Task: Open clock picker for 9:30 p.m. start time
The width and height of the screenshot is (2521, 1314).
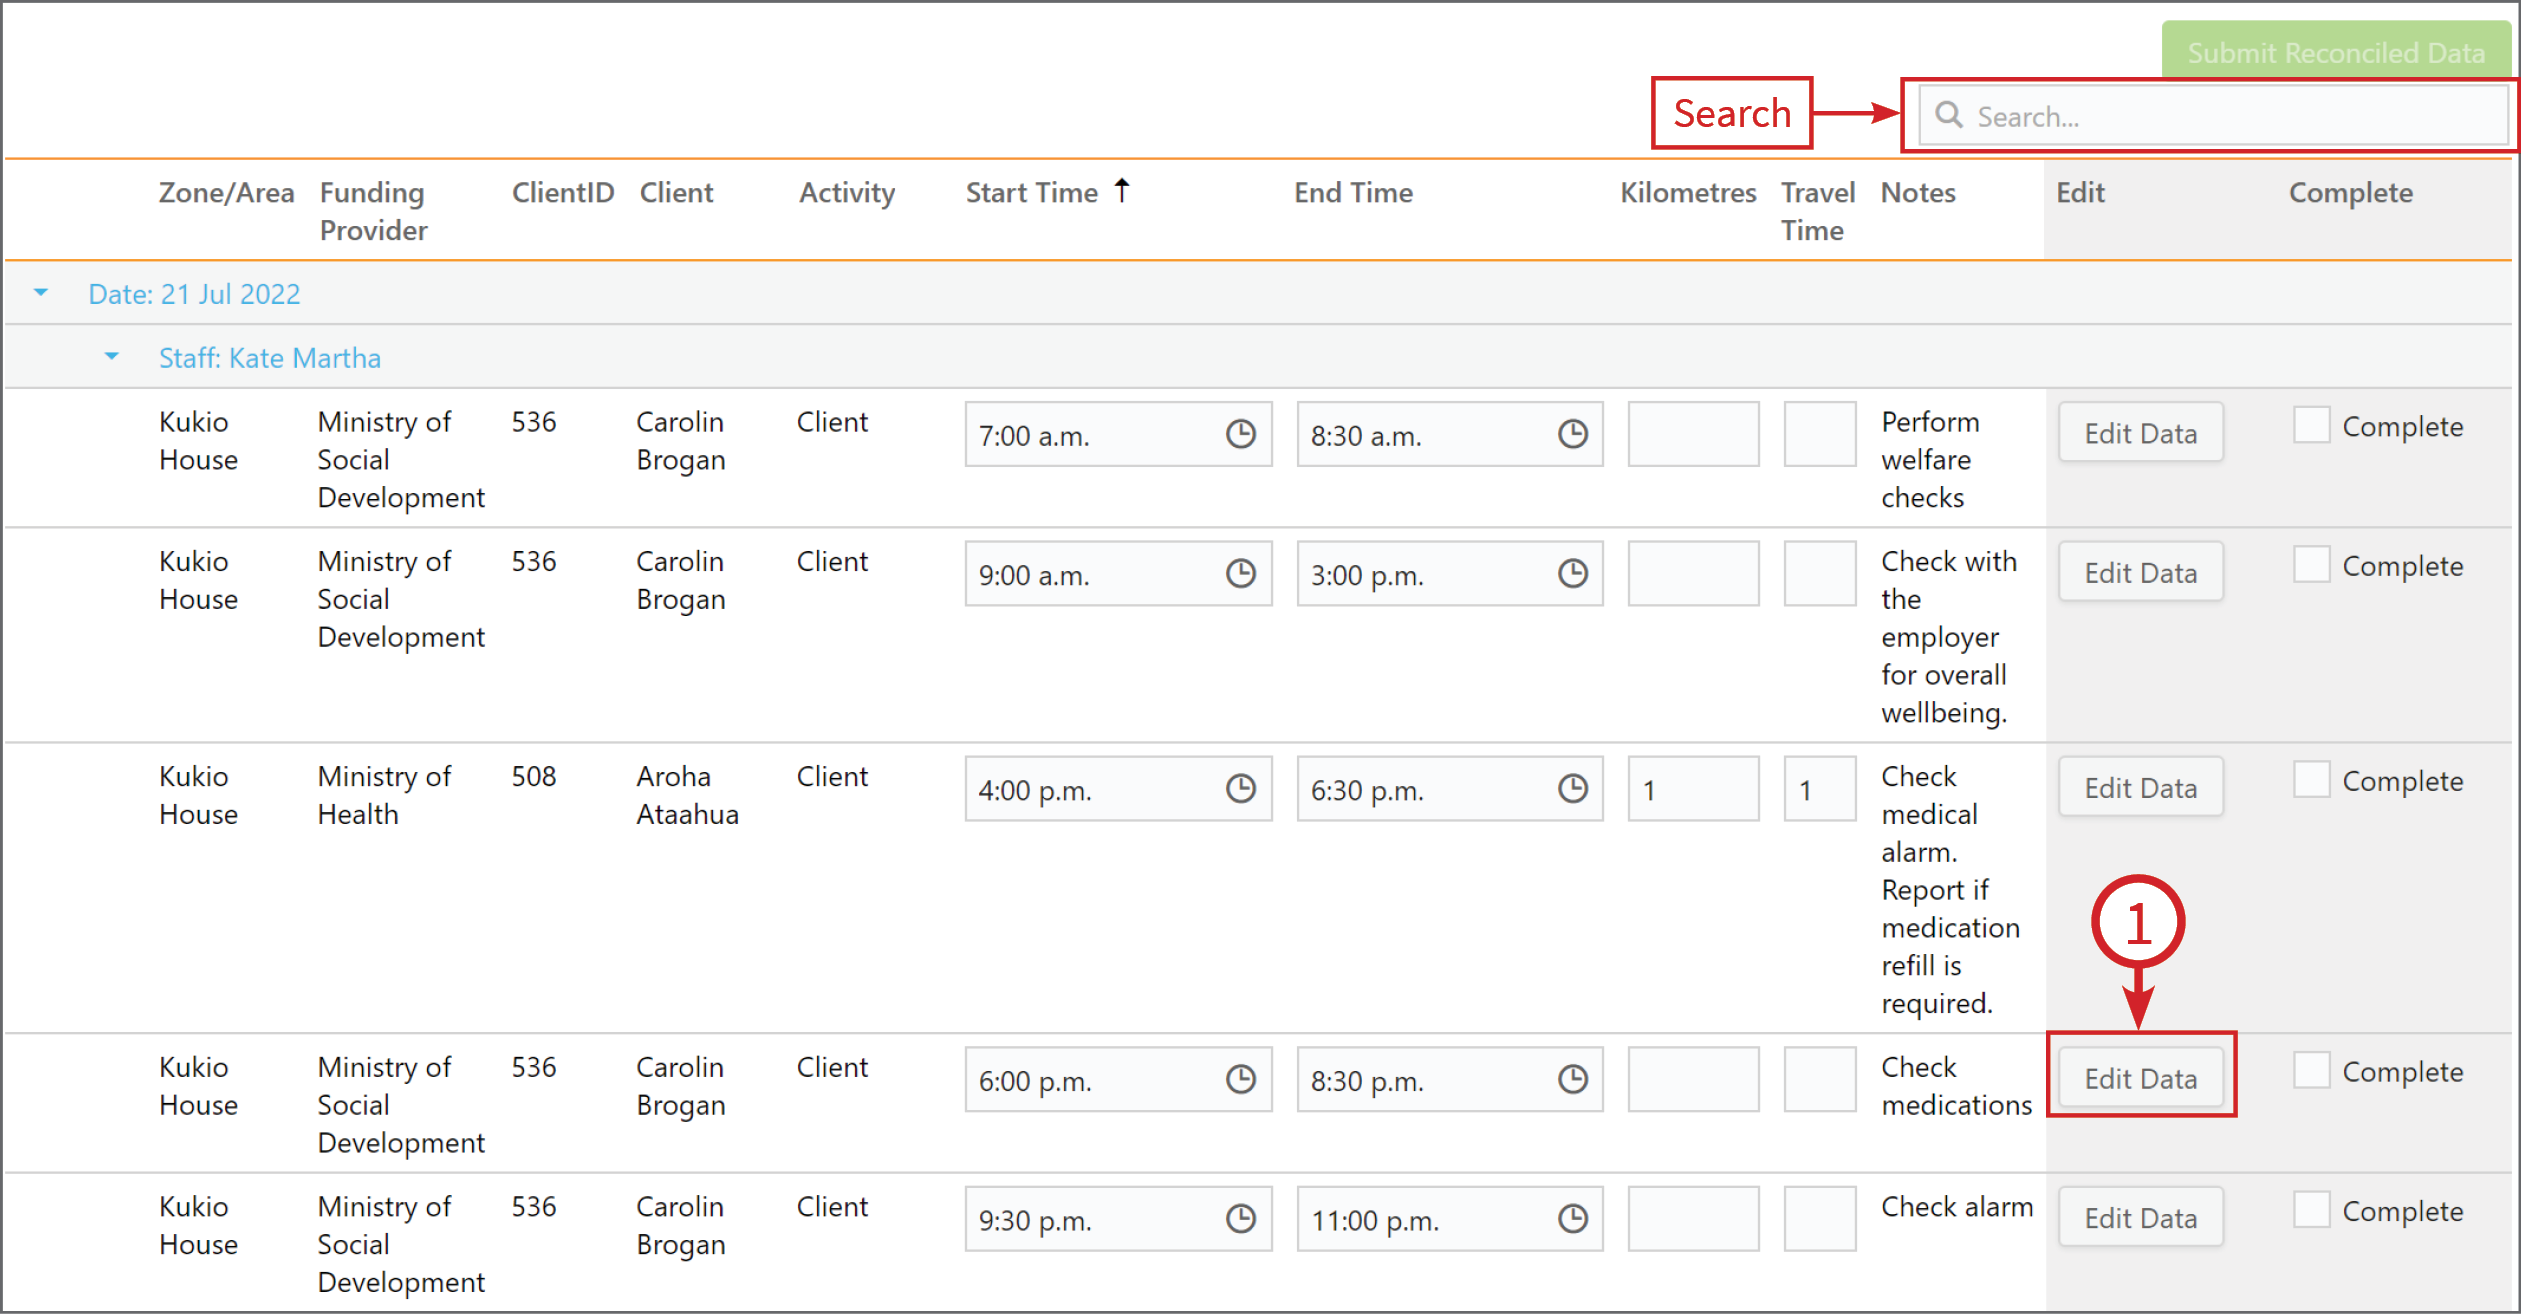Action: (1240, 1218)
